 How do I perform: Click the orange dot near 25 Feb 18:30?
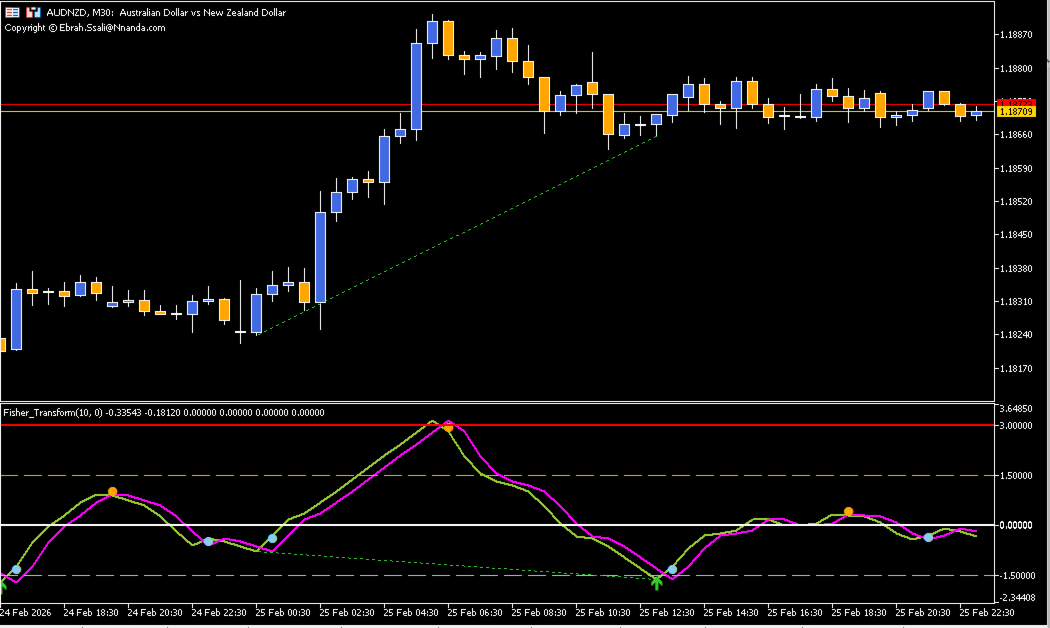pyautogui.click(x=848, y=512)
